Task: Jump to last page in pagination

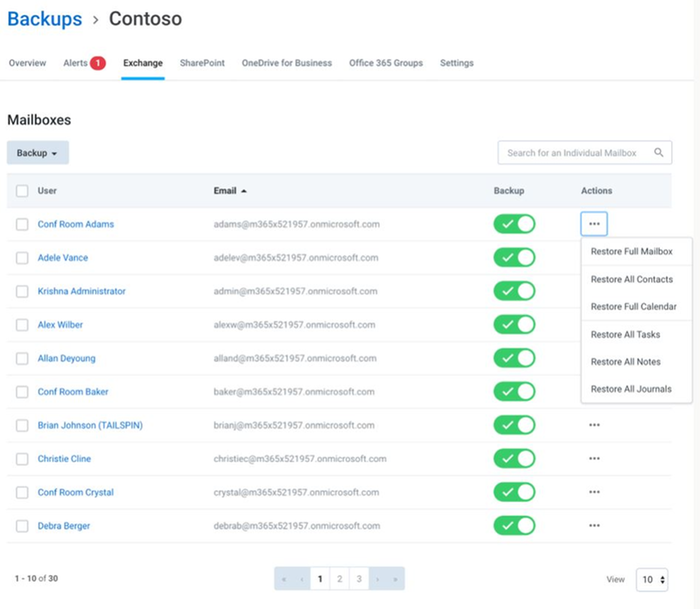Action: click(395, 579)
